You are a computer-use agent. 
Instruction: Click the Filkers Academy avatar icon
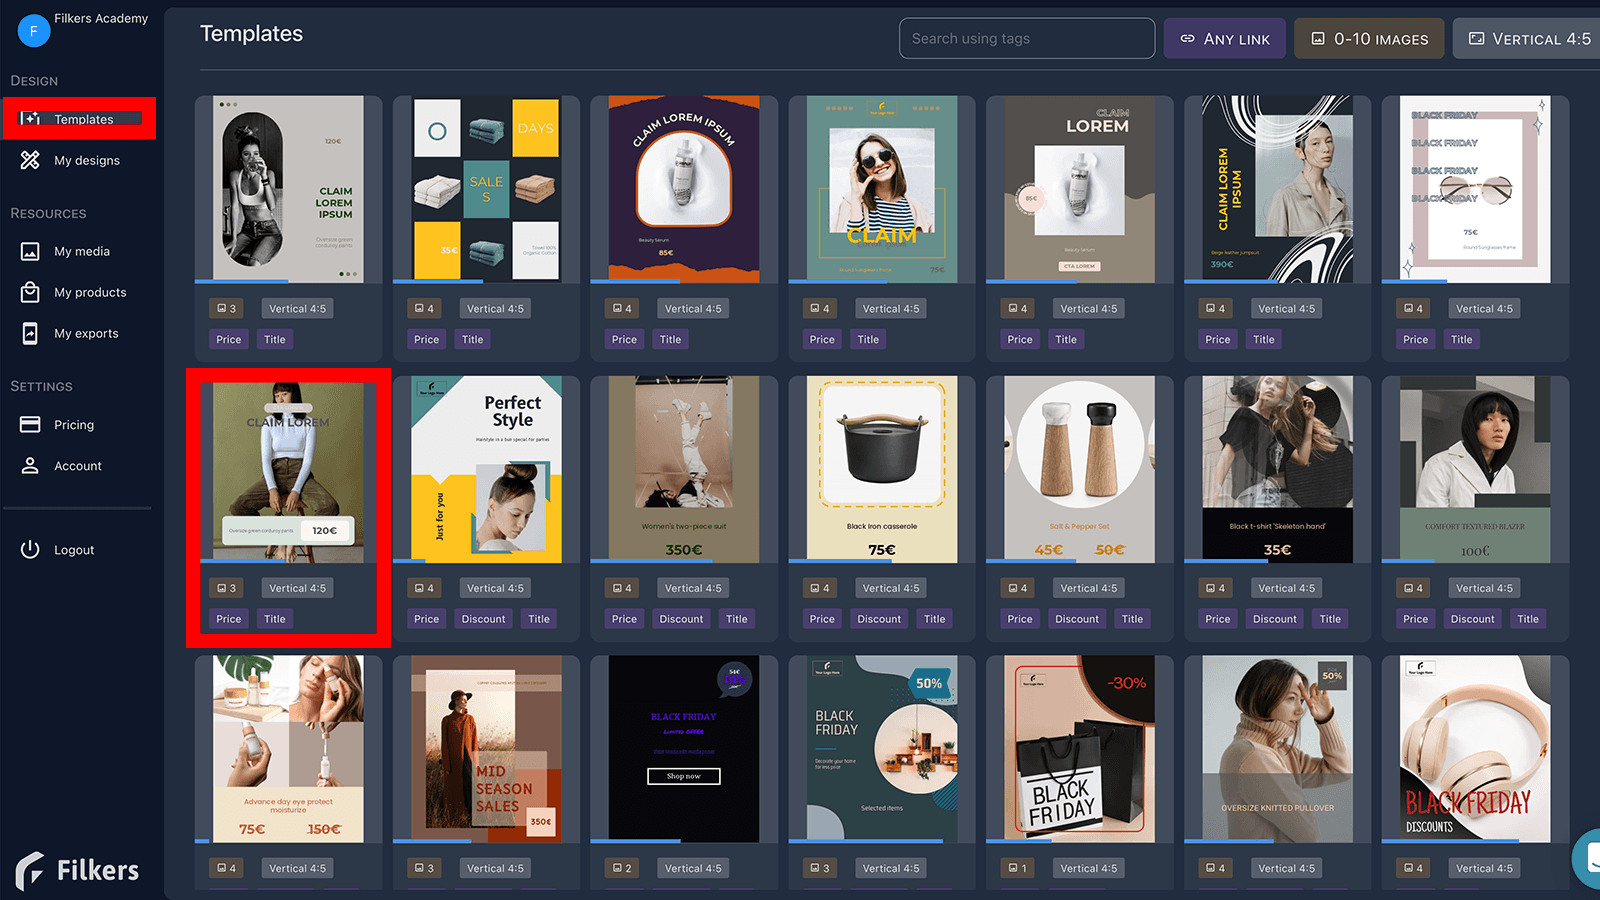pos(33,31)
